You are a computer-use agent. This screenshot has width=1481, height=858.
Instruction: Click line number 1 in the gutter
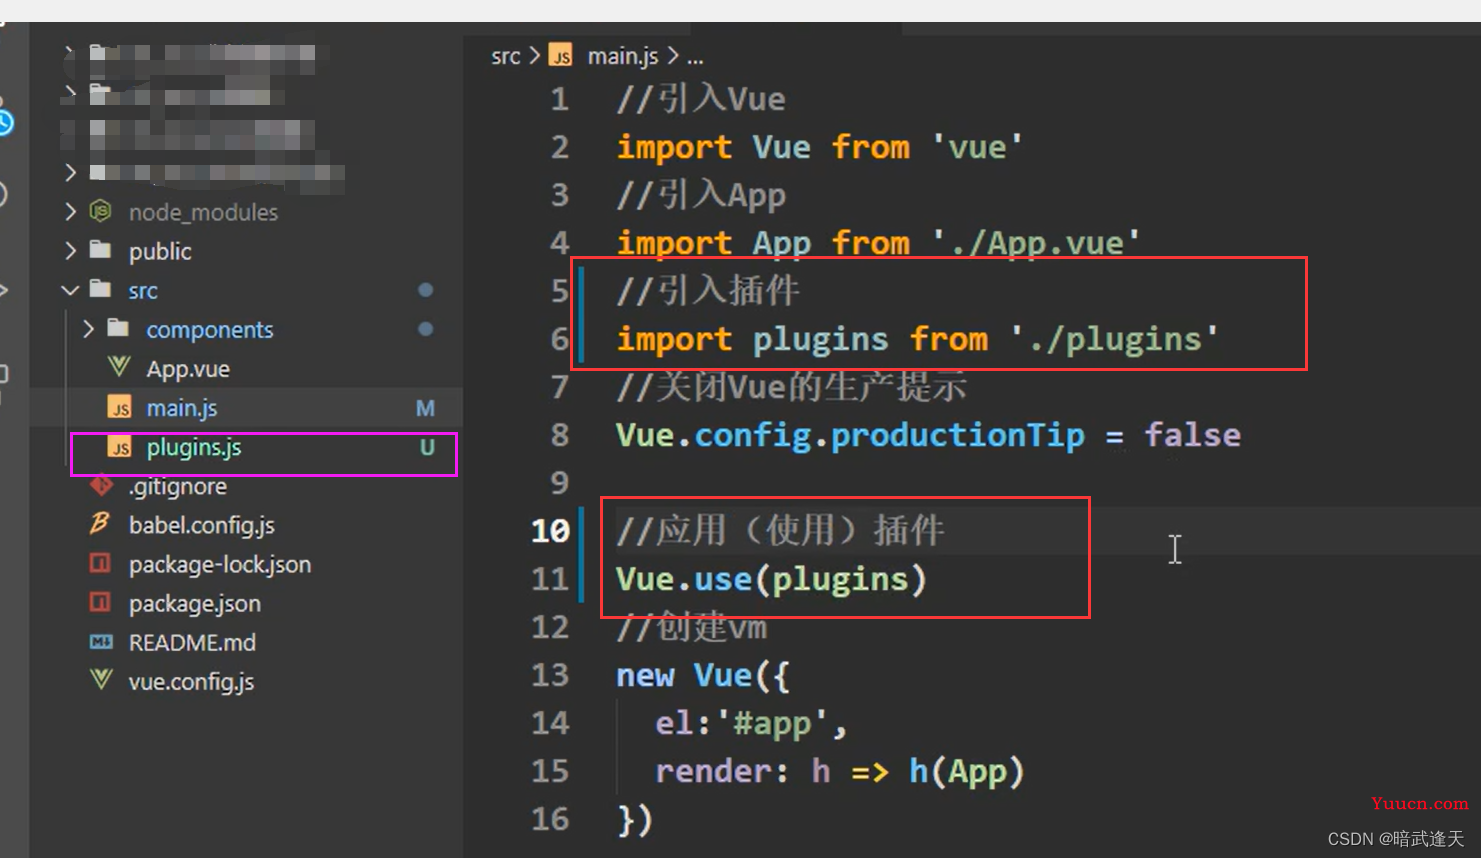pos(560,99)
